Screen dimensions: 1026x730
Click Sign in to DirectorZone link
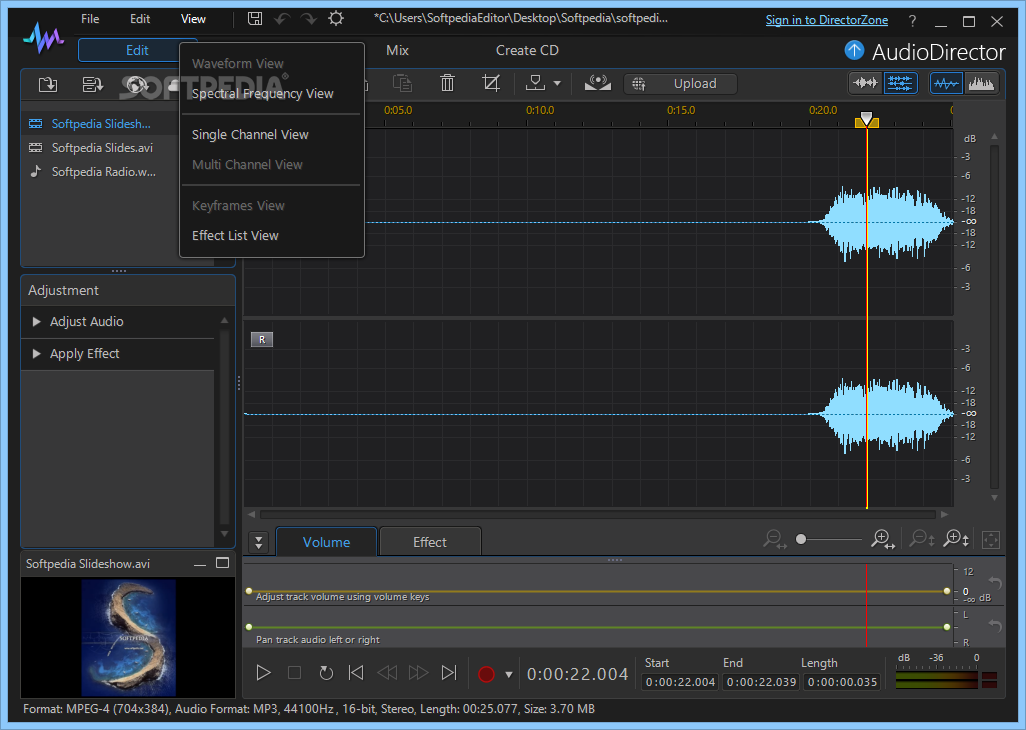(826, 20)
